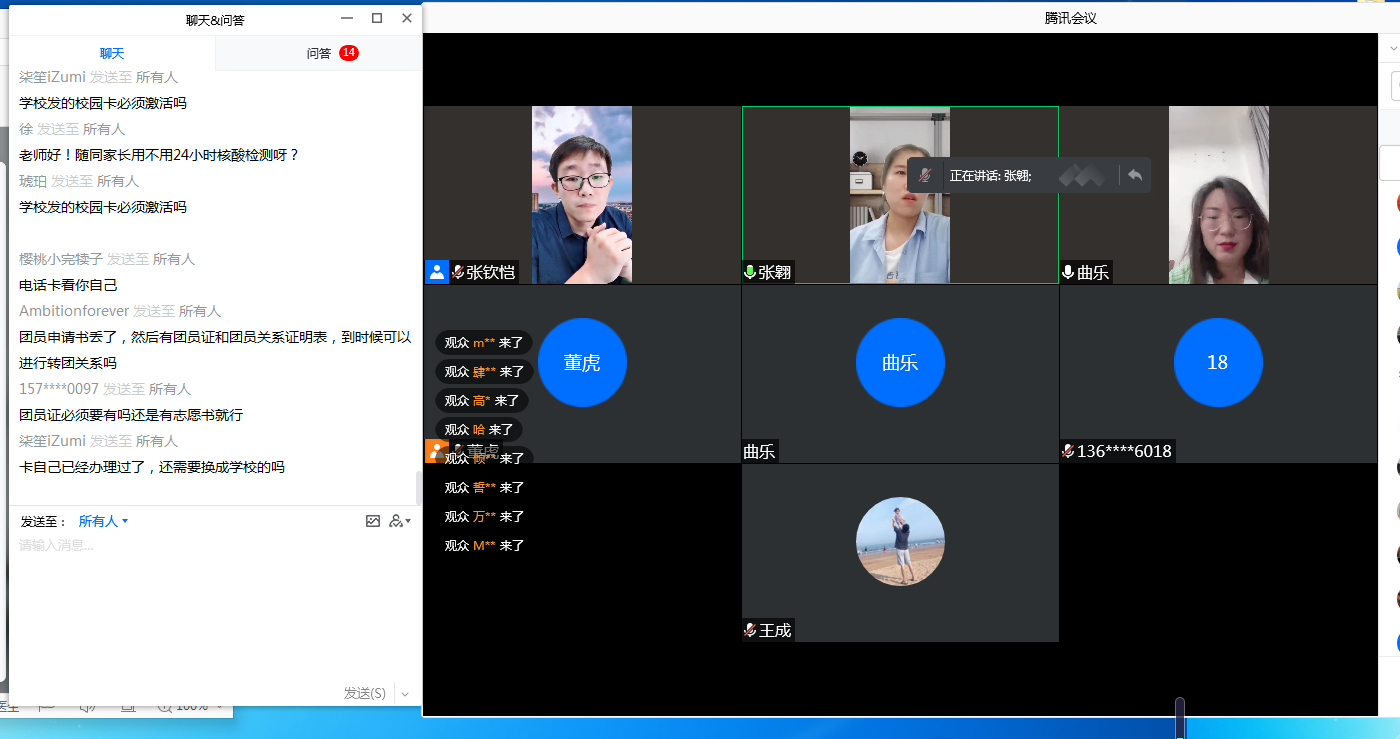The image size is (1400, 739).
Task: Switch to the 问答 tab
Action: pyautogui.click(x=319, y=53)
